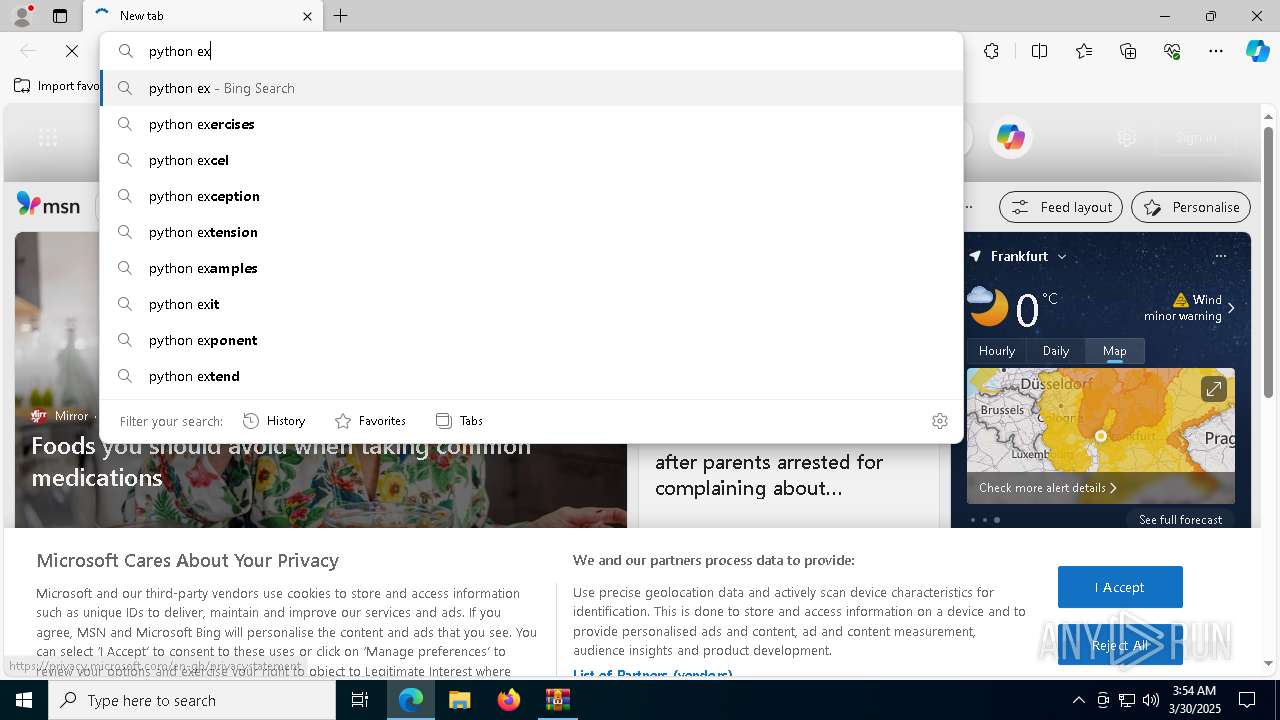Open search suggestion settings gear

click(939, 421)
